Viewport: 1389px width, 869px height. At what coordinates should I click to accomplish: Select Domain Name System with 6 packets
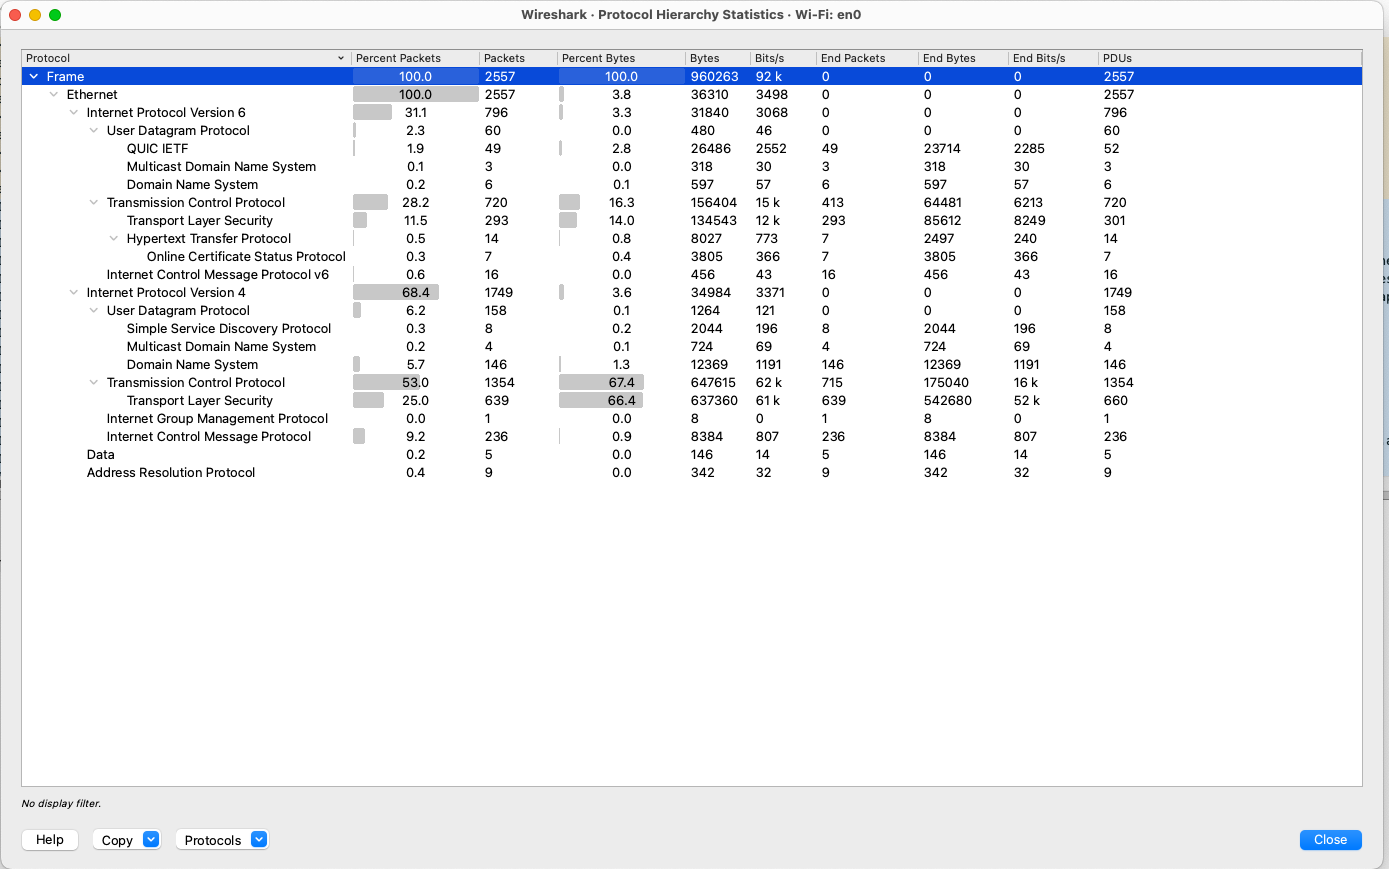coord(692,185)
